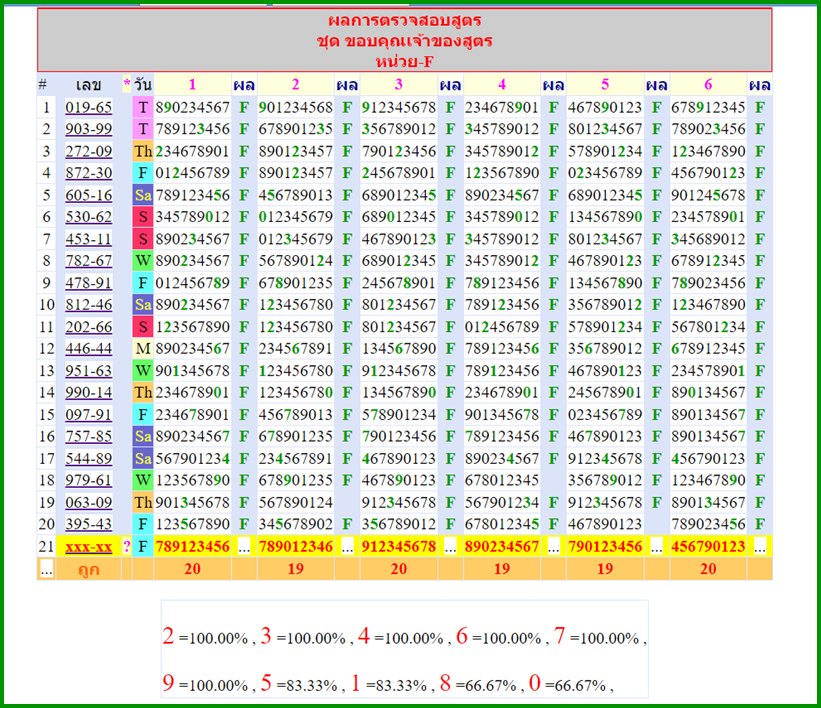Click the M day cell of 446-44
This screenshot has width=821, height=708.
tap(142, 349)
